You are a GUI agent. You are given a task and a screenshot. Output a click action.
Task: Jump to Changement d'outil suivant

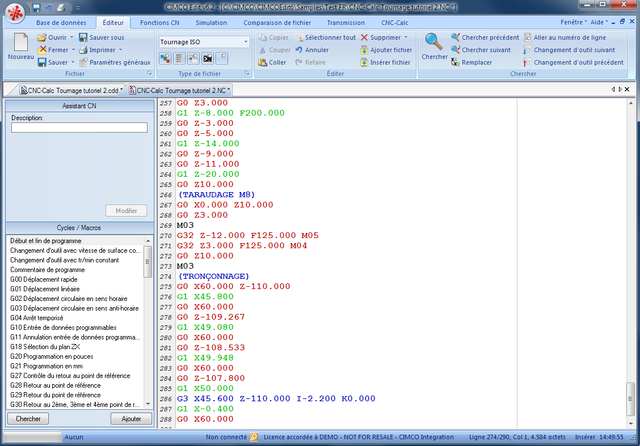pyautogui.click(x=569, y=50)
